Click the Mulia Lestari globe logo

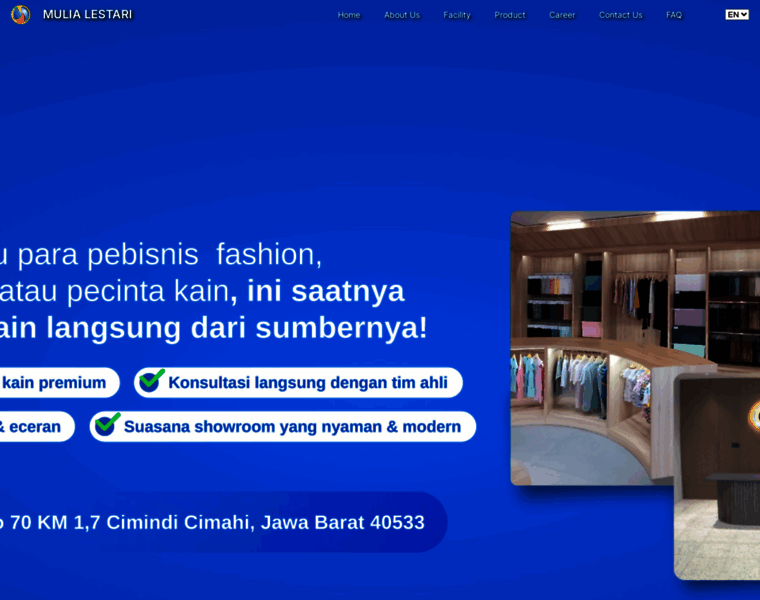(x=20, y=15)
